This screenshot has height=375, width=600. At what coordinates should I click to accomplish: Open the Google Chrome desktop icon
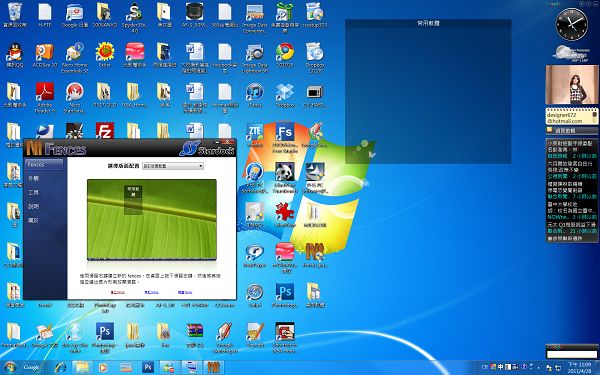pos(285,52)
